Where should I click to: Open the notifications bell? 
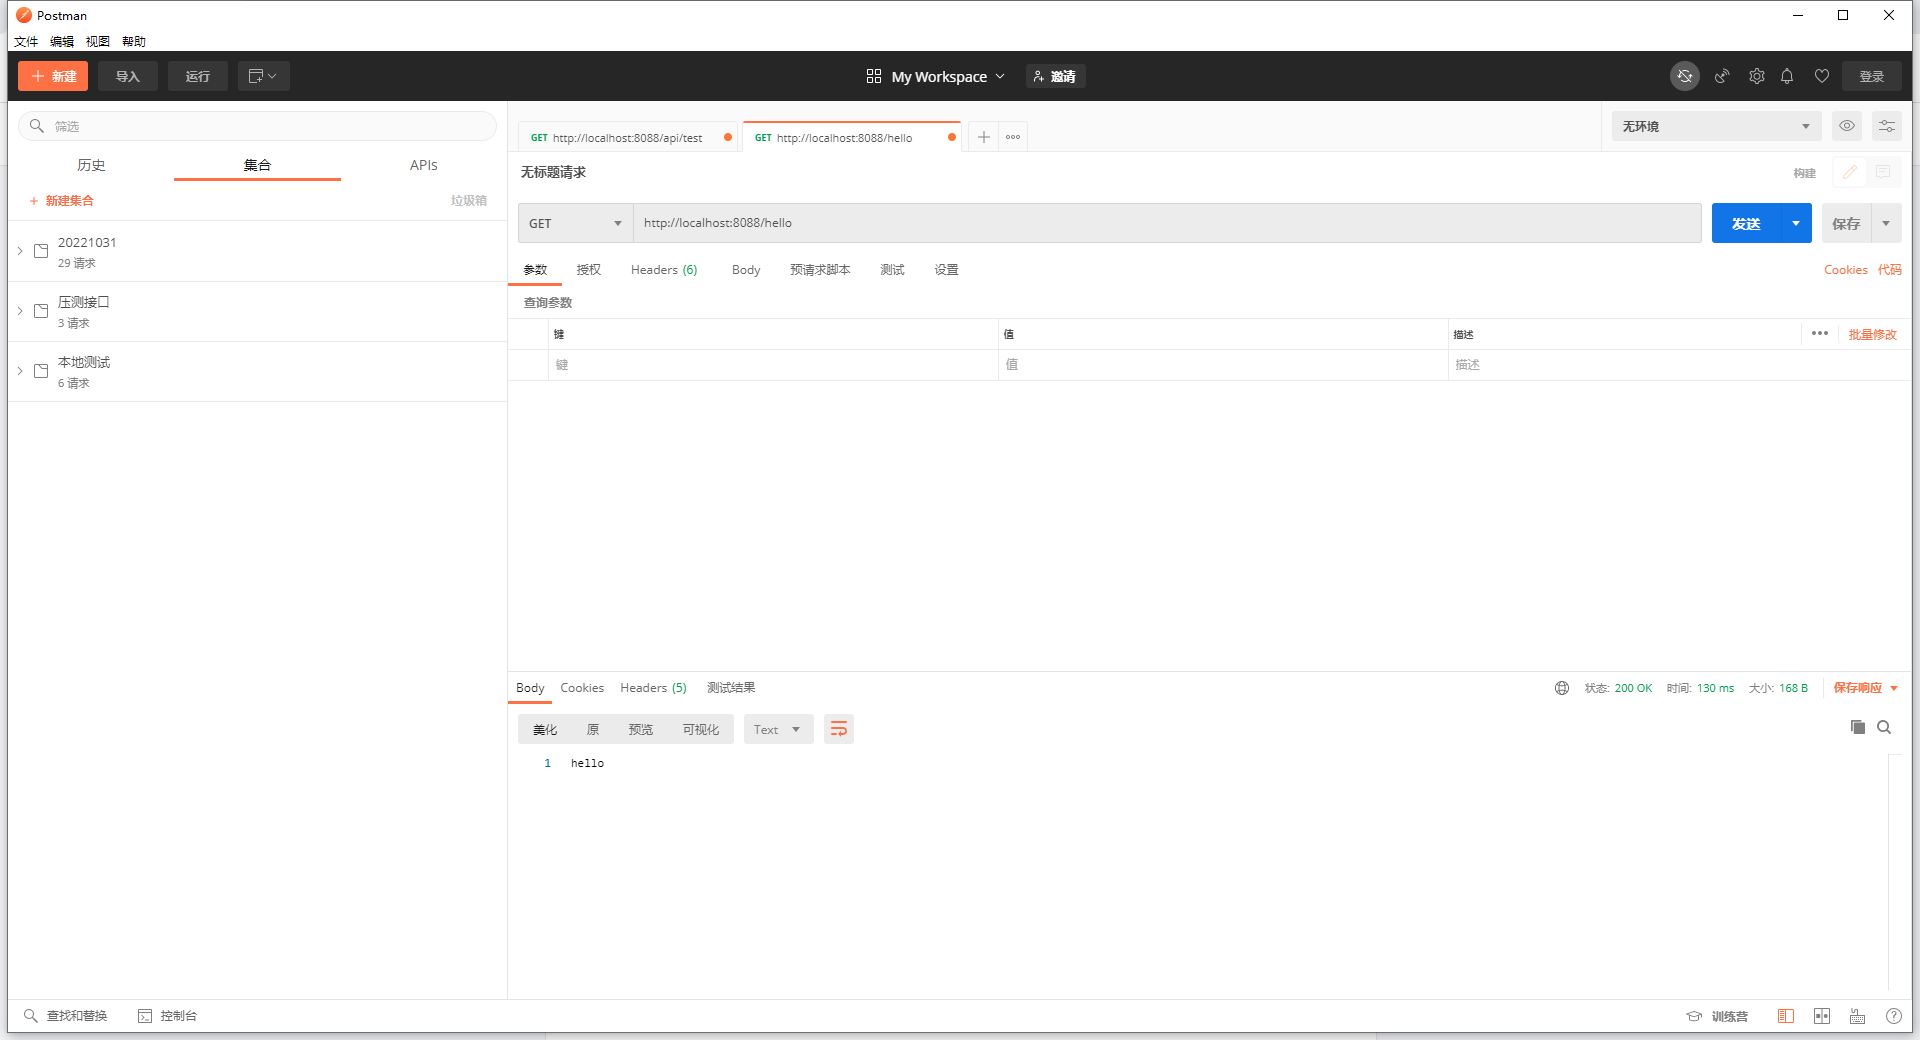tap(1787, 76)
